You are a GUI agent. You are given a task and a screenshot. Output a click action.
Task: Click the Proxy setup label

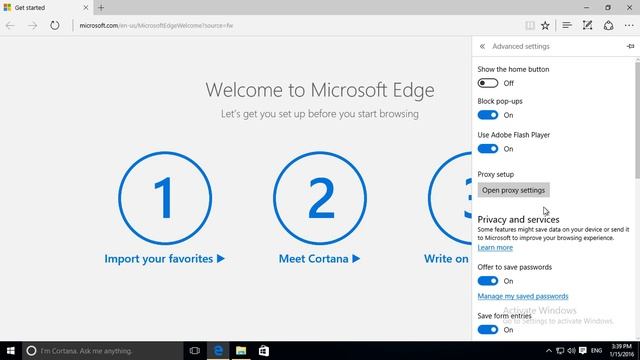point(496,174)
